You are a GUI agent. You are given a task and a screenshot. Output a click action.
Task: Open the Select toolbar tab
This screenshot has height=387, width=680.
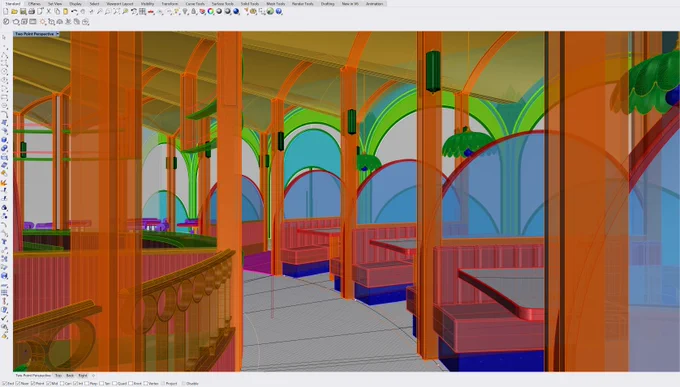point(94,4)
